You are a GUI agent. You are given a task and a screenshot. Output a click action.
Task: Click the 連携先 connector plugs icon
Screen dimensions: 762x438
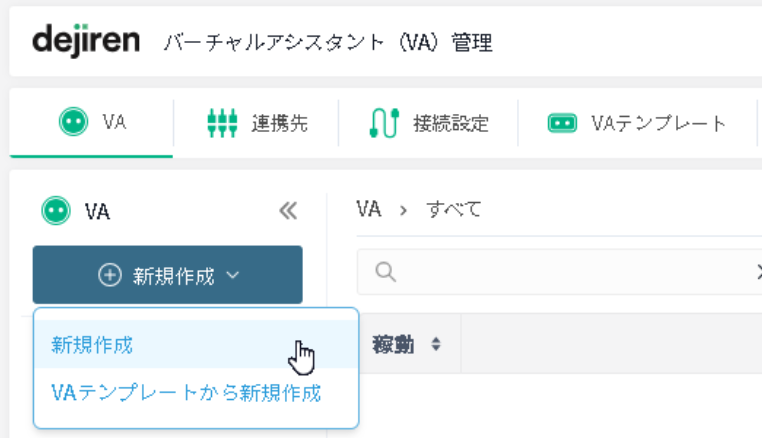click(222, 123)
